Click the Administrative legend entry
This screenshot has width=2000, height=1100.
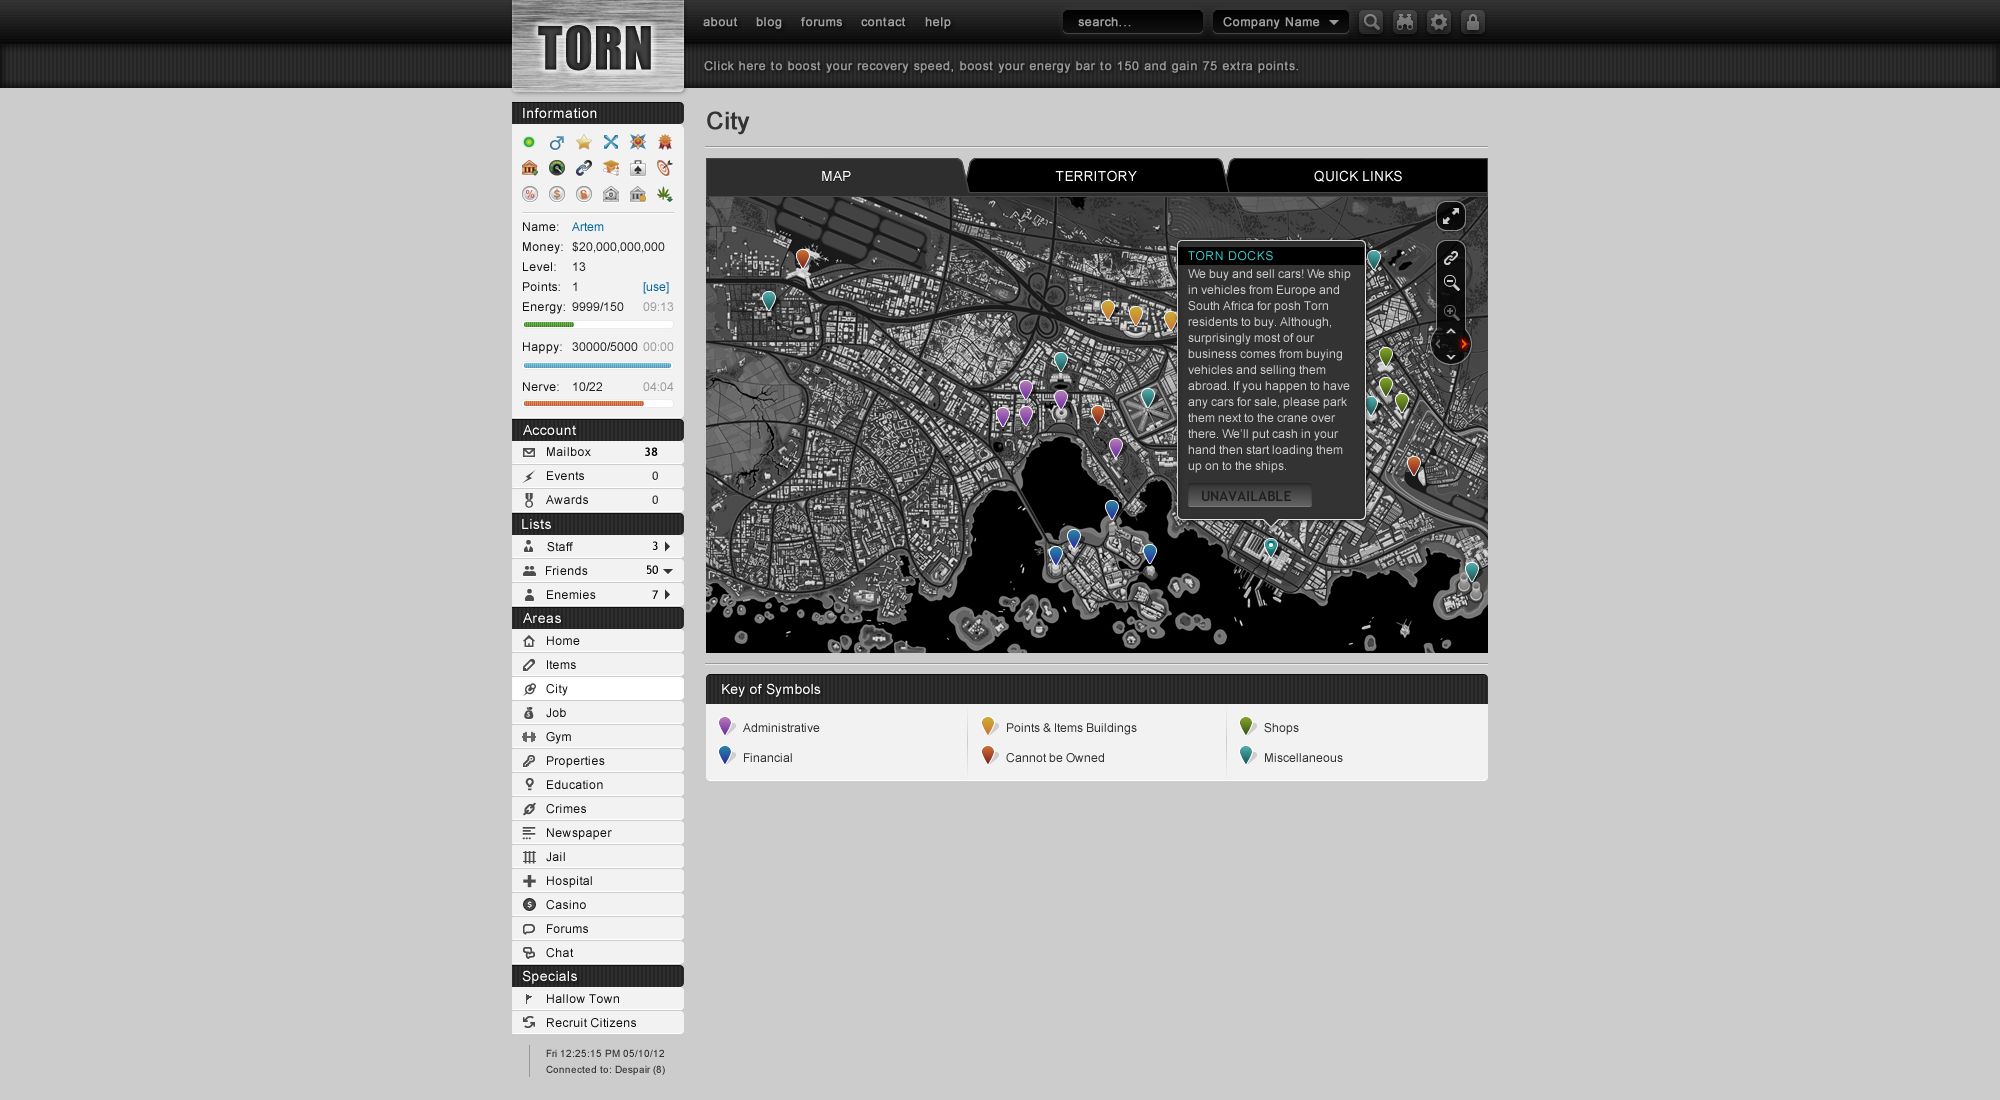[x=769, y=727]
